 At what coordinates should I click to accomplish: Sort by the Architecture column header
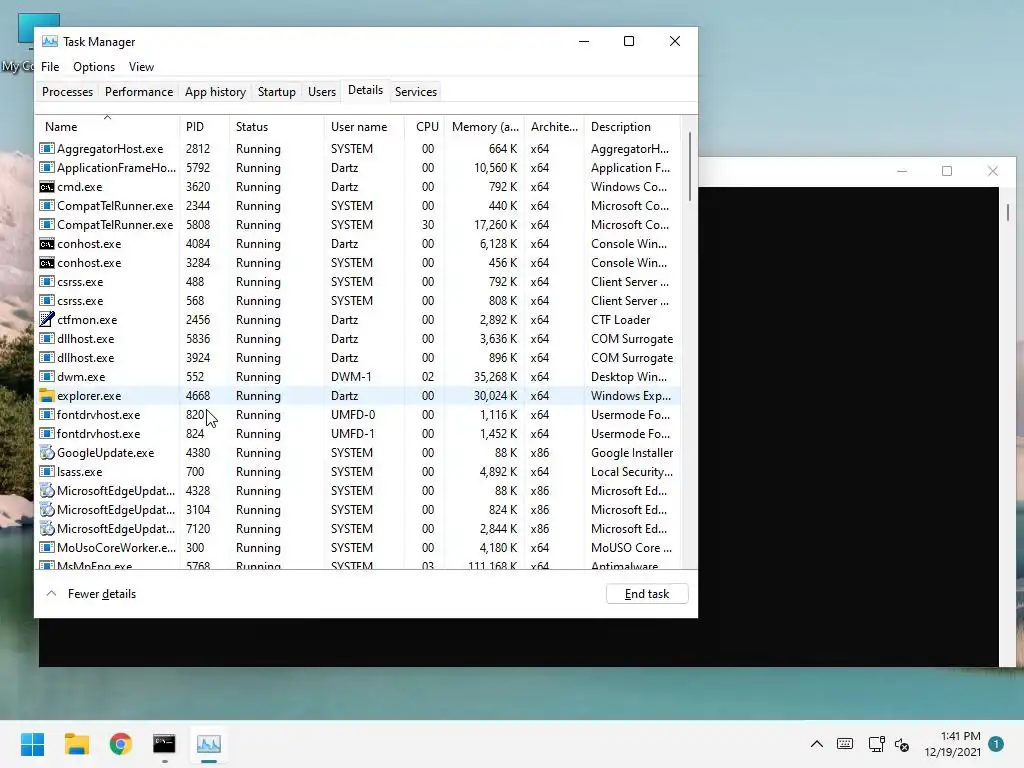[x=554, y=127]
